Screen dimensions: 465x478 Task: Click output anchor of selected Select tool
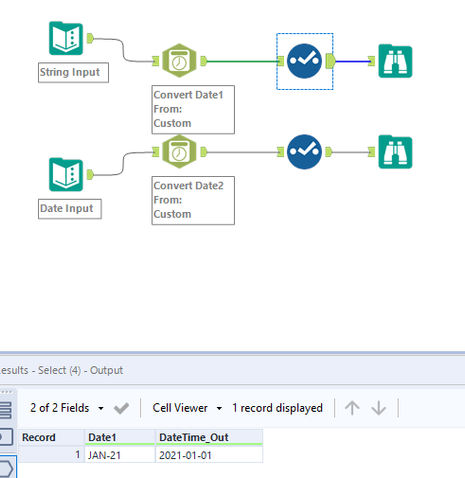[x=330, y=61]
